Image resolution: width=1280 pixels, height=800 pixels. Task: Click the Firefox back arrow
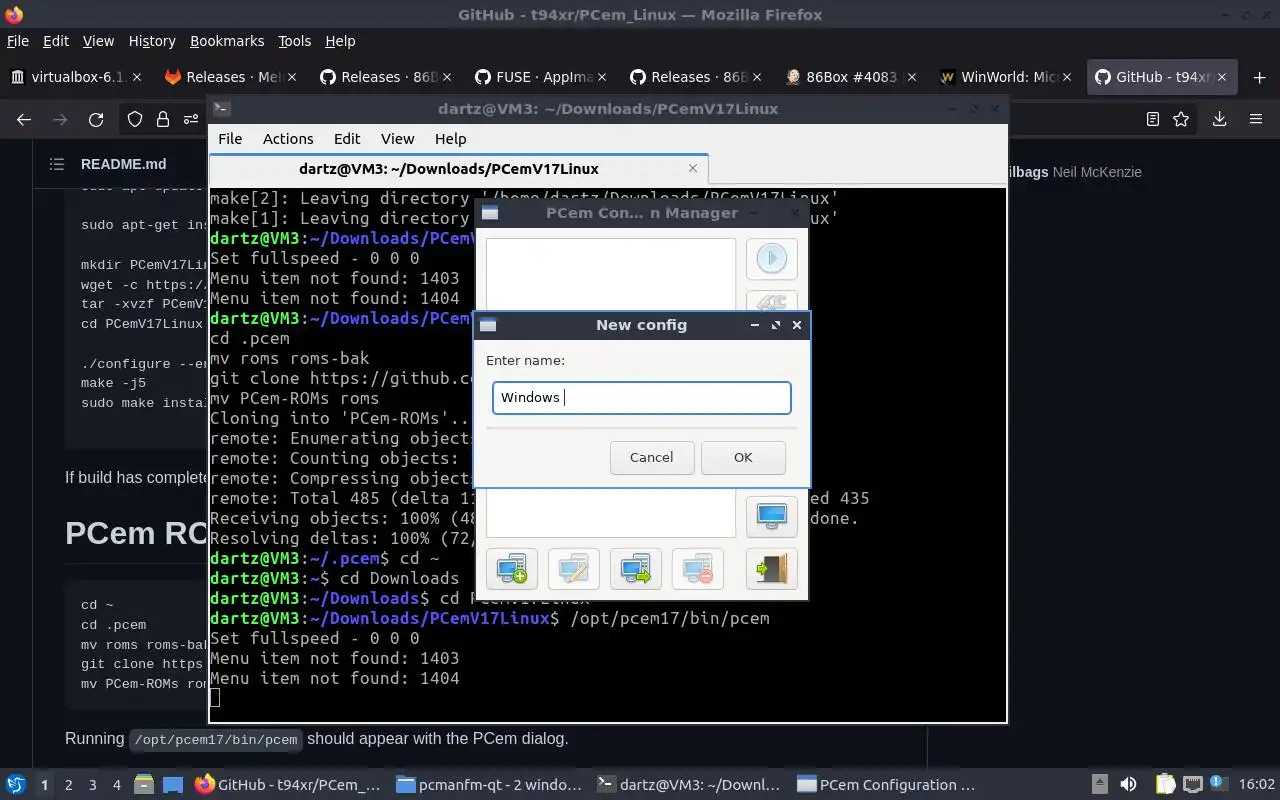(x=24, y=119)
